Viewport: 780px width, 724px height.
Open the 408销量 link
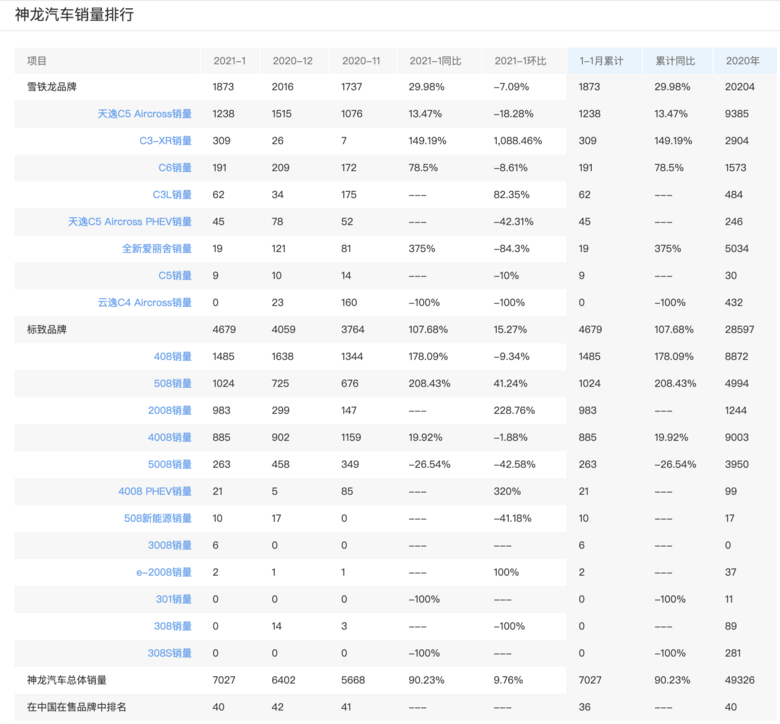[x=172, y=356]
